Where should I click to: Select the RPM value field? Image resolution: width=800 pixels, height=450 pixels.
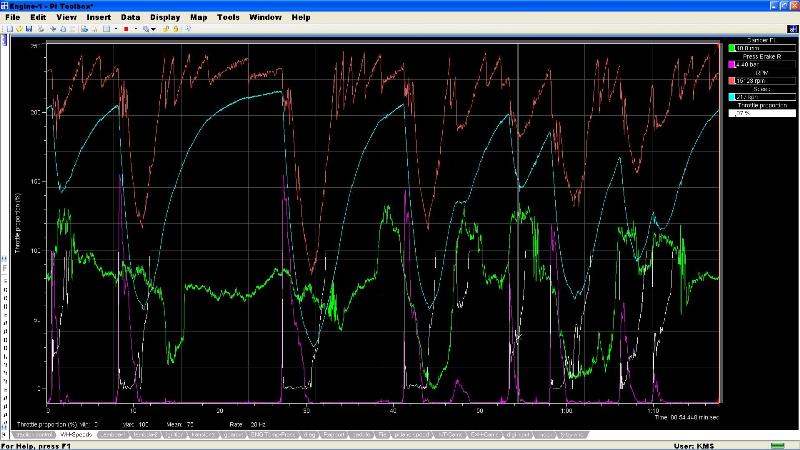766,81
